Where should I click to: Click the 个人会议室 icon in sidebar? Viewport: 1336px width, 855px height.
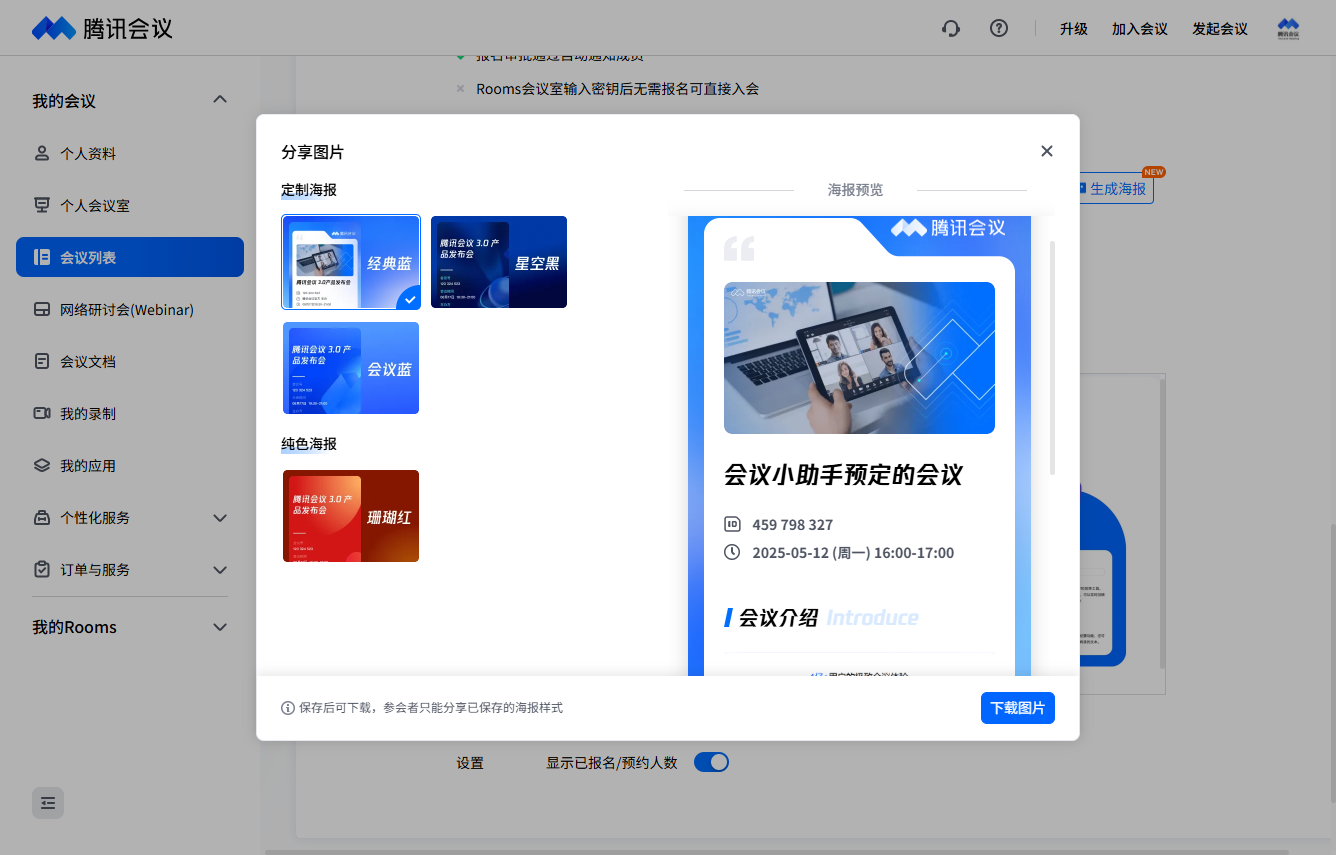coord(42,205)
